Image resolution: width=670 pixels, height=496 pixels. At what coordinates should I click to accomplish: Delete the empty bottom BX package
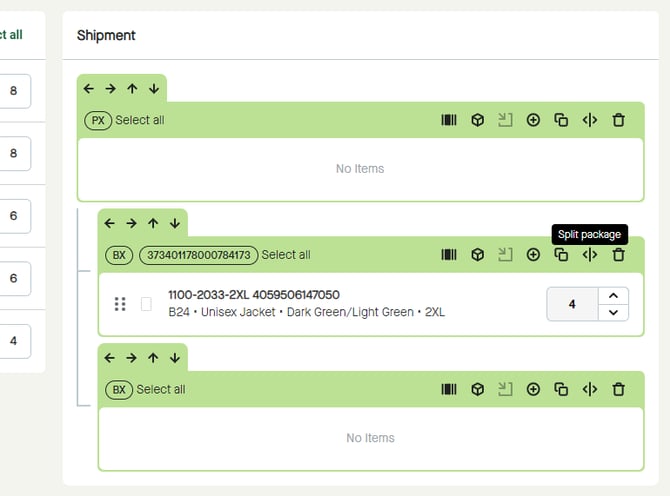[x=618, y=389]
